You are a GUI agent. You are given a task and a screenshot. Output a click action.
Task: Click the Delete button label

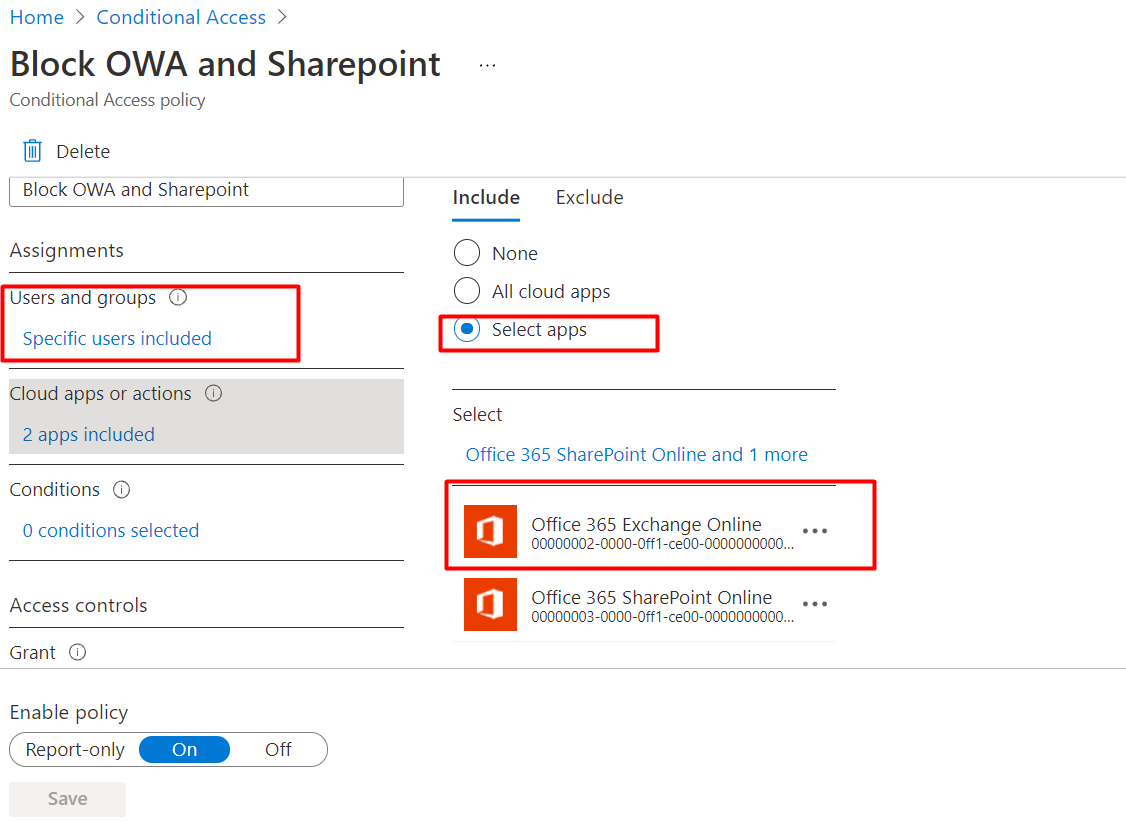pos(83,151)
